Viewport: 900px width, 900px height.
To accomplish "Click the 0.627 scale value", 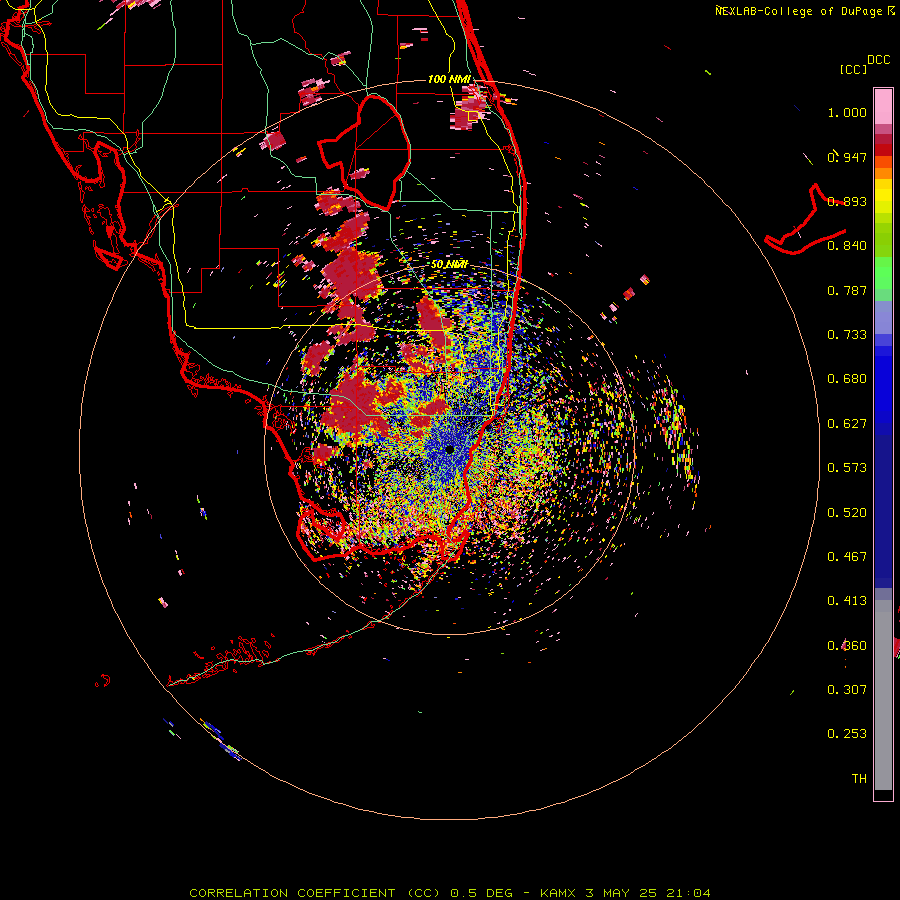I will pos(847,424).
